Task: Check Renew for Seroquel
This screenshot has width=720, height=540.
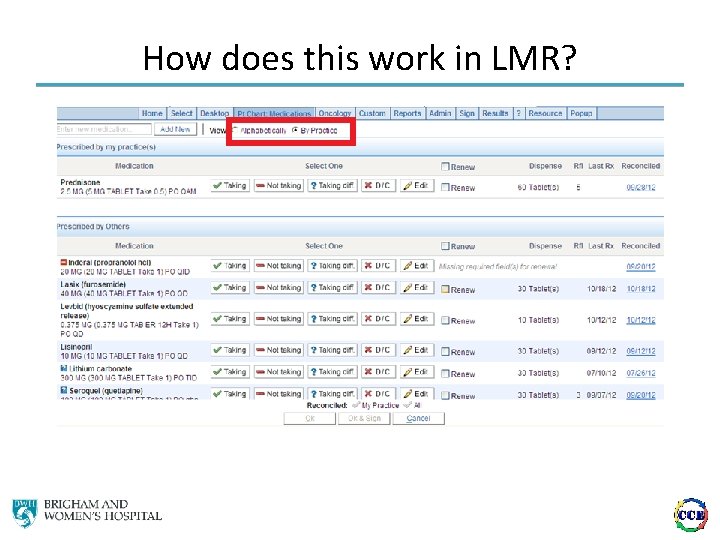Action: point(445,395)
